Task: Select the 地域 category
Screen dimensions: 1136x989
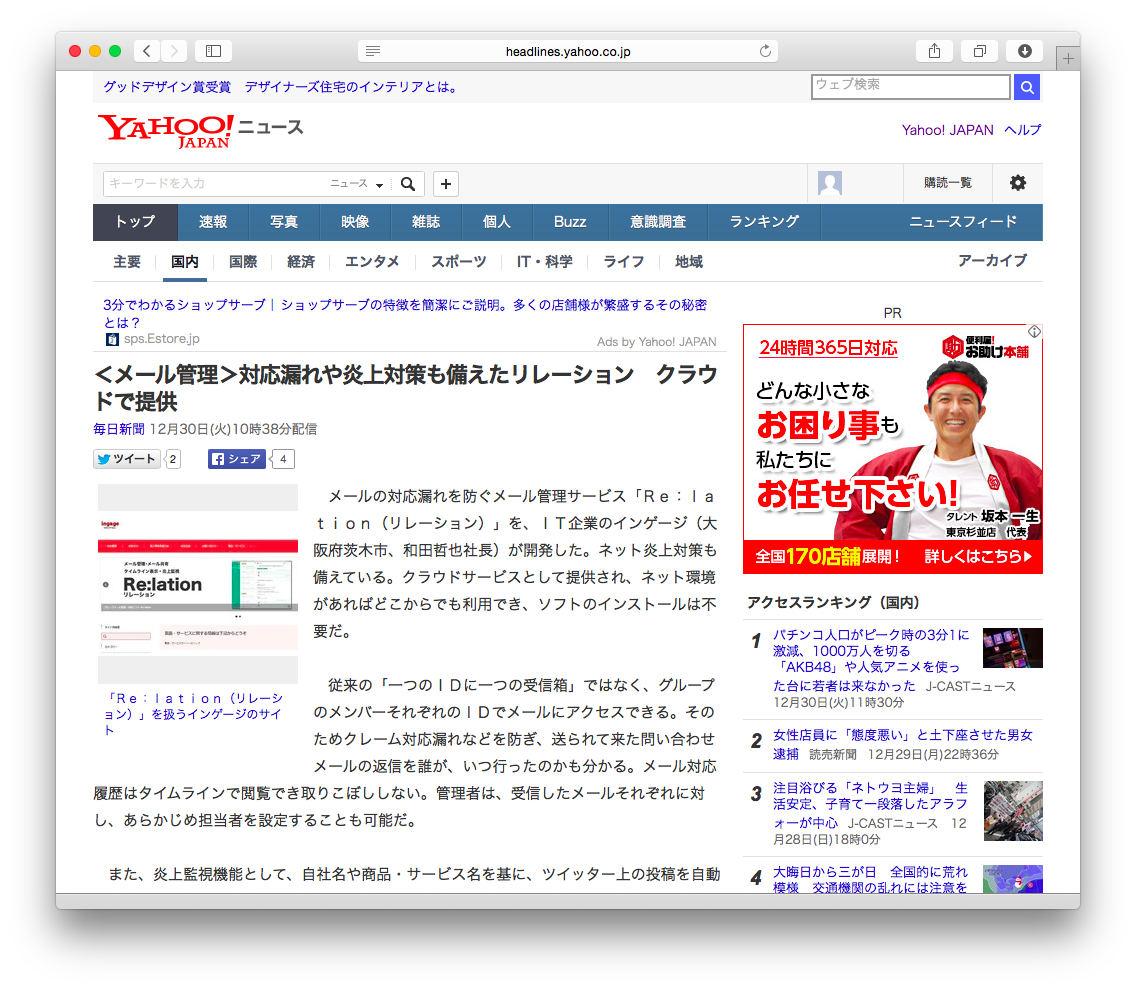Action: click(689, 262)
